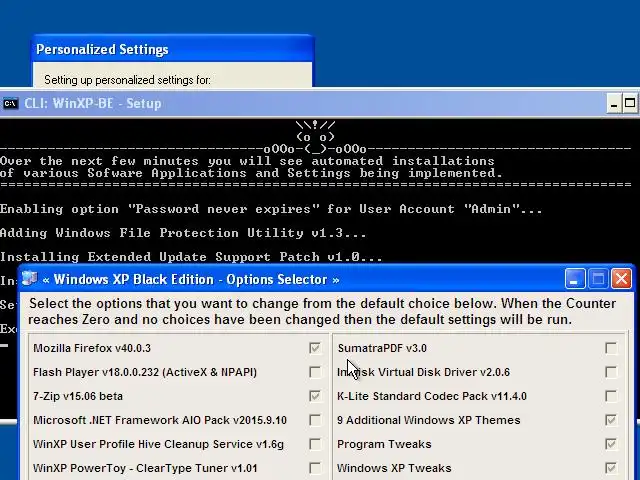Enable the Flash Player v18.0.0.232 checkbox
The height and width of the screenshot is (480, 640).
[315, 372]
